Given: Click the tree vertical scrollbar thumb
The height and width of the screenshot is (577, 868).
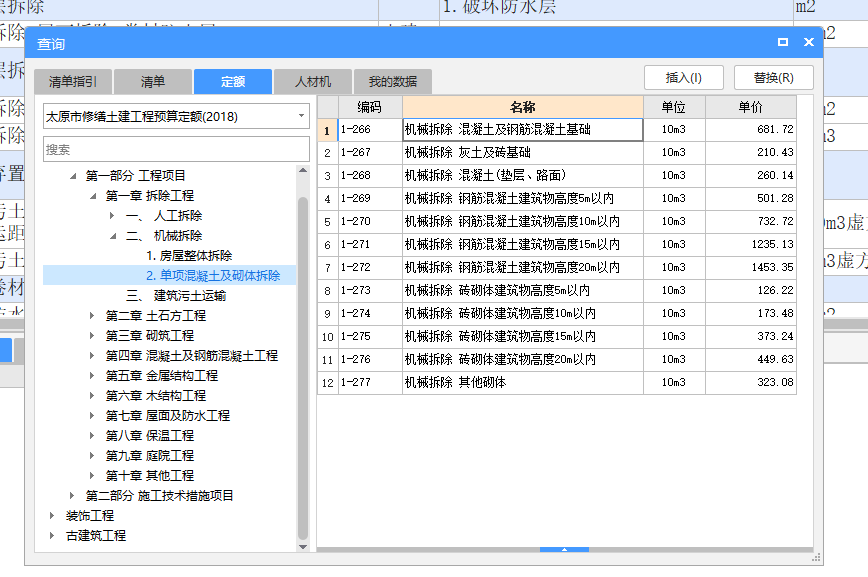Looking at the screenshot, I should (303, 367).
